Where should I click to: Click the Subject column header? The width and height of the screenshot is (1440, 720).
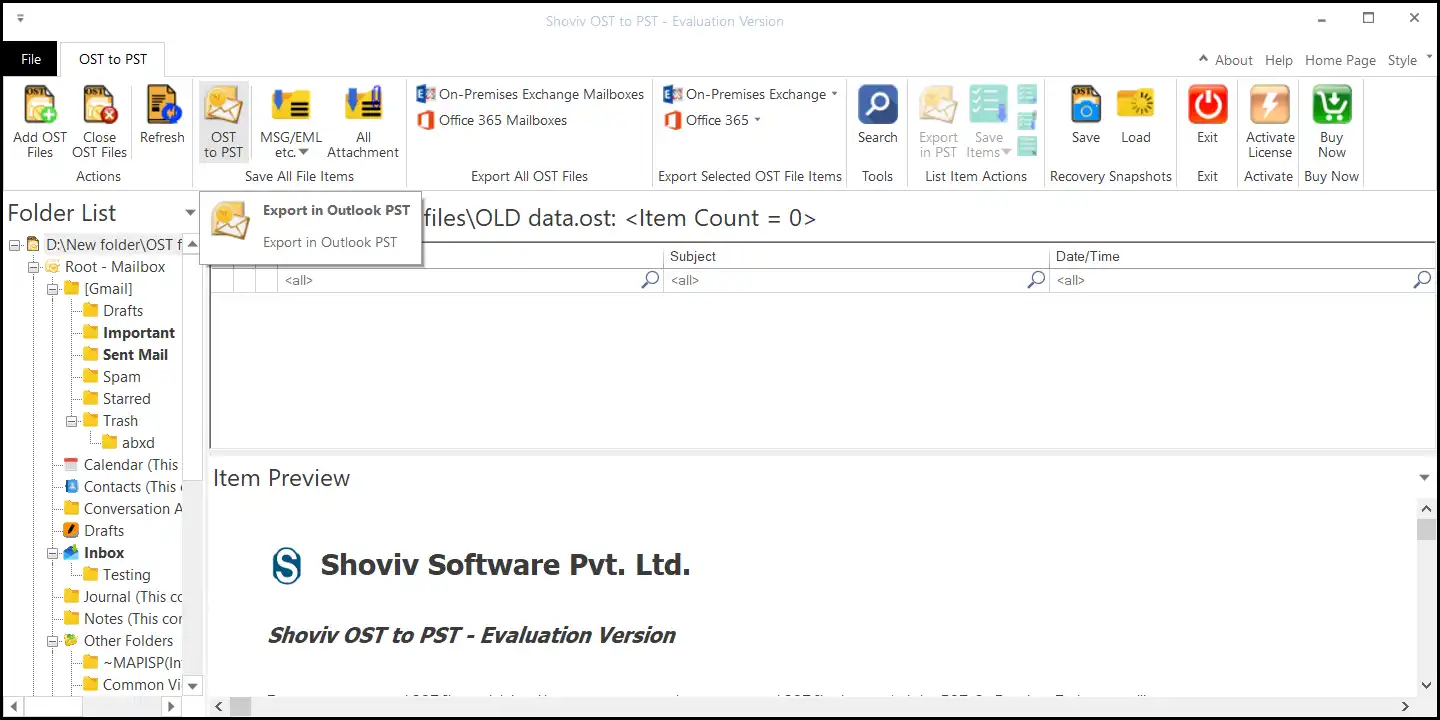click(856, 256)
